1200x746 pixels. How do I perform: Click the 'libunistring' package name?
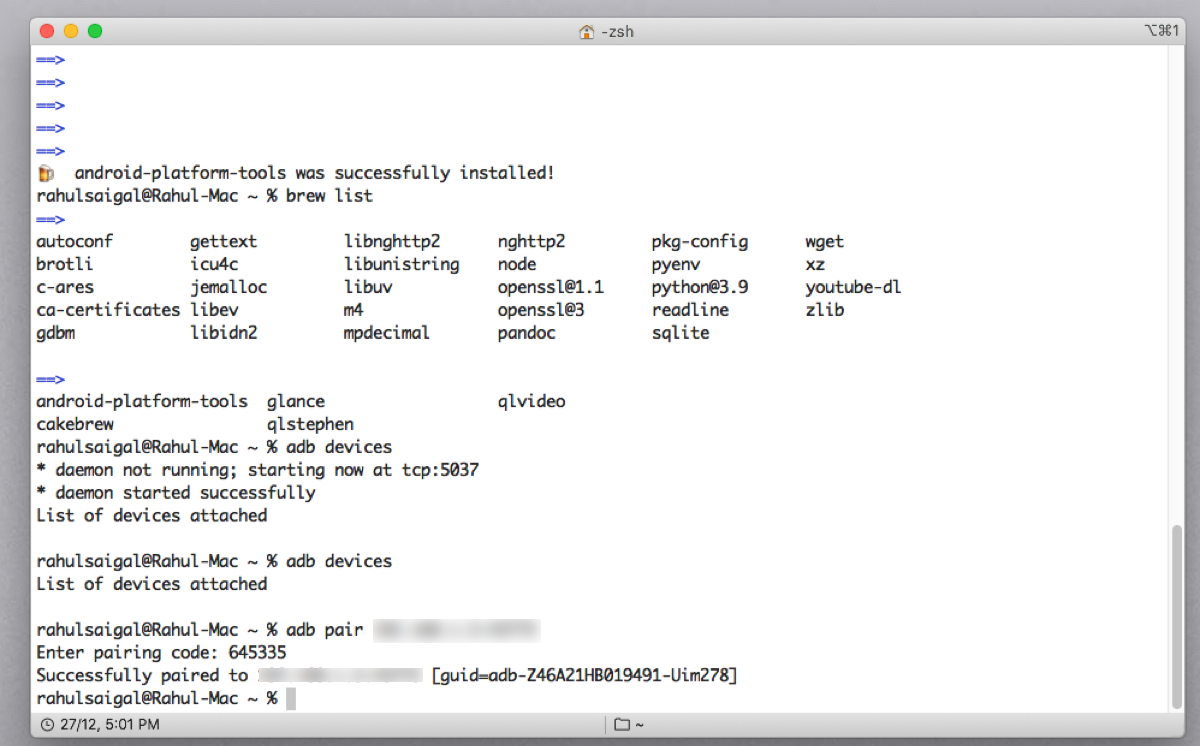pyautogui.click(x=401, y=265)
